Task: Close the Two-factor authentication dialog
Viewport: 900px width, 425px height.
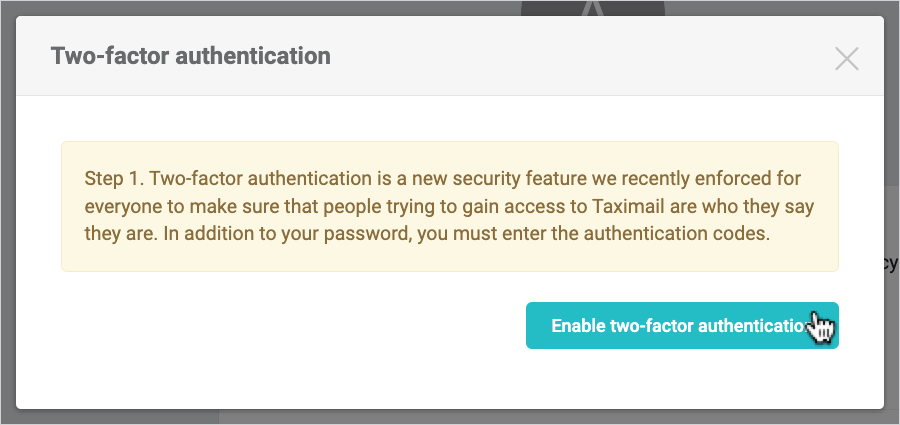Action: tap(846, 58)
